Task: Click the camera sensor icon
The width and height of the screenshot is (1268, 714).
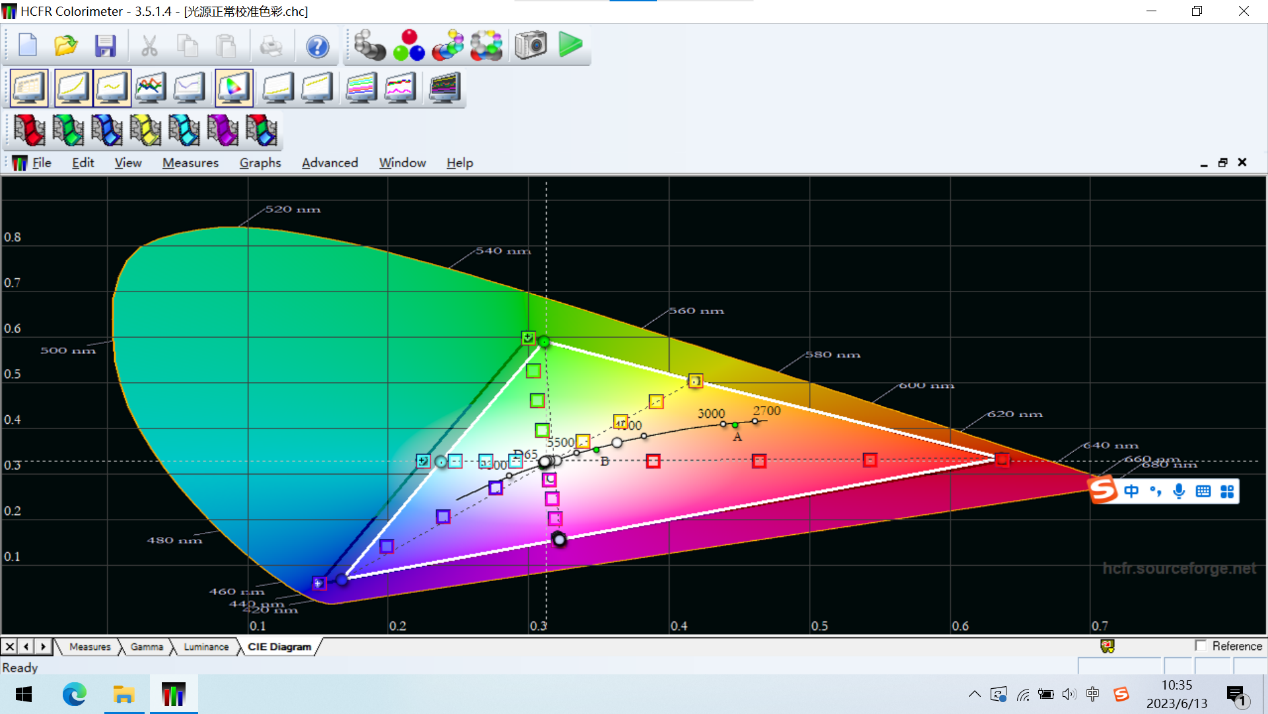Action: click(x=530, y=45)
